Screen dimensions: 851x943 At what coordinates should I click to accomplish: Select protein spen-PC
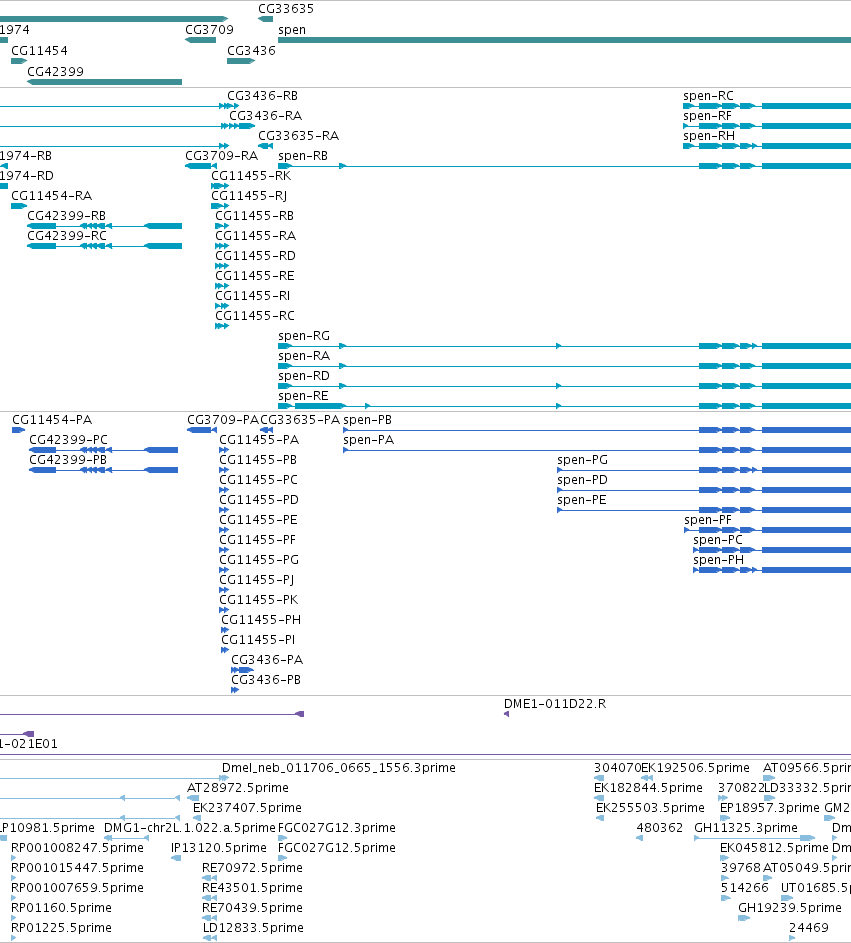tap(772, 550)
